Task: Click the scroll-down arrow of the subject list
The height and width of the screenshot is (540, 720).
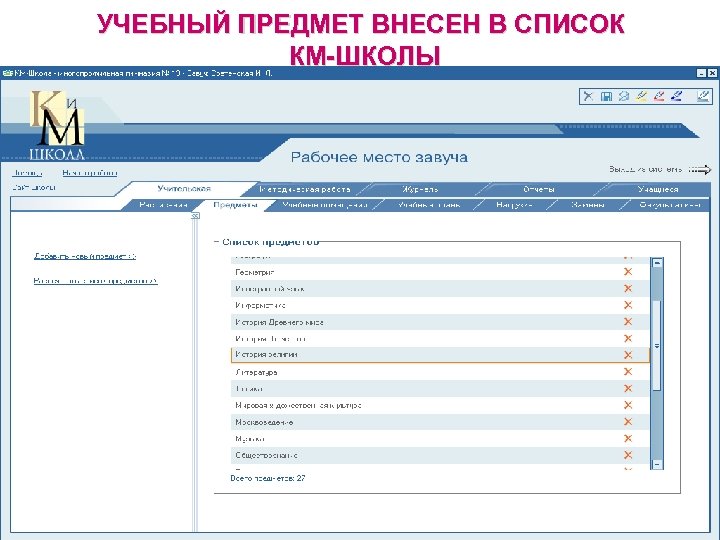Action: click(657, 464)
